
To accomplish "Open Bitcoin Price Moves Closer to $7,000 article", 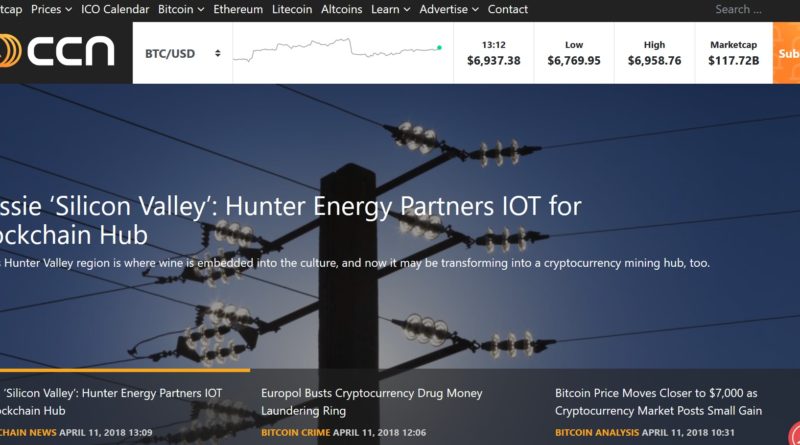I will (x=658, y=402).
